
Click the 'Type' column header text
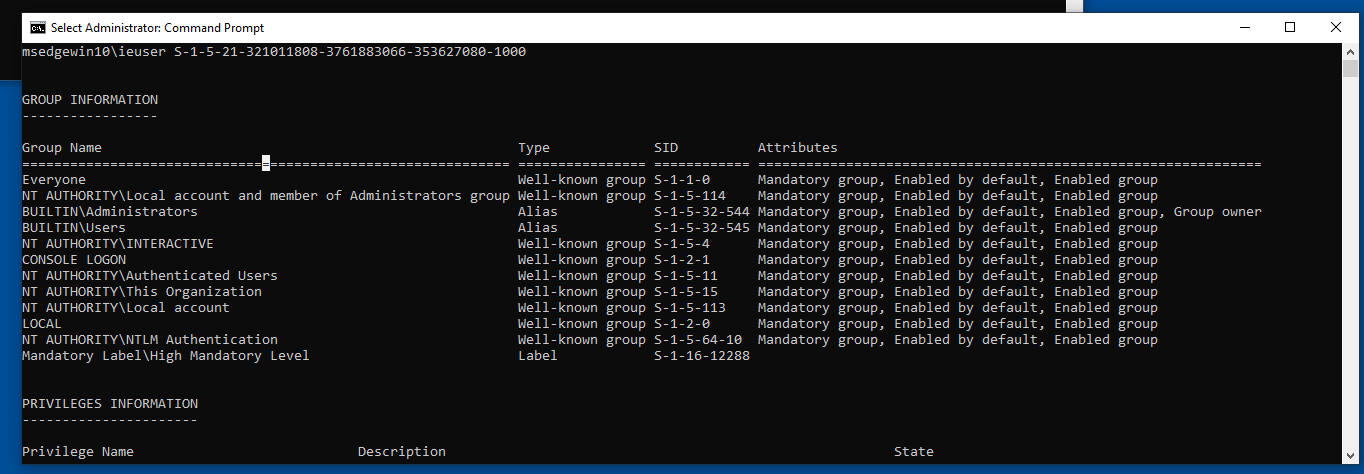pyautogui.click(x=534, y=148)
